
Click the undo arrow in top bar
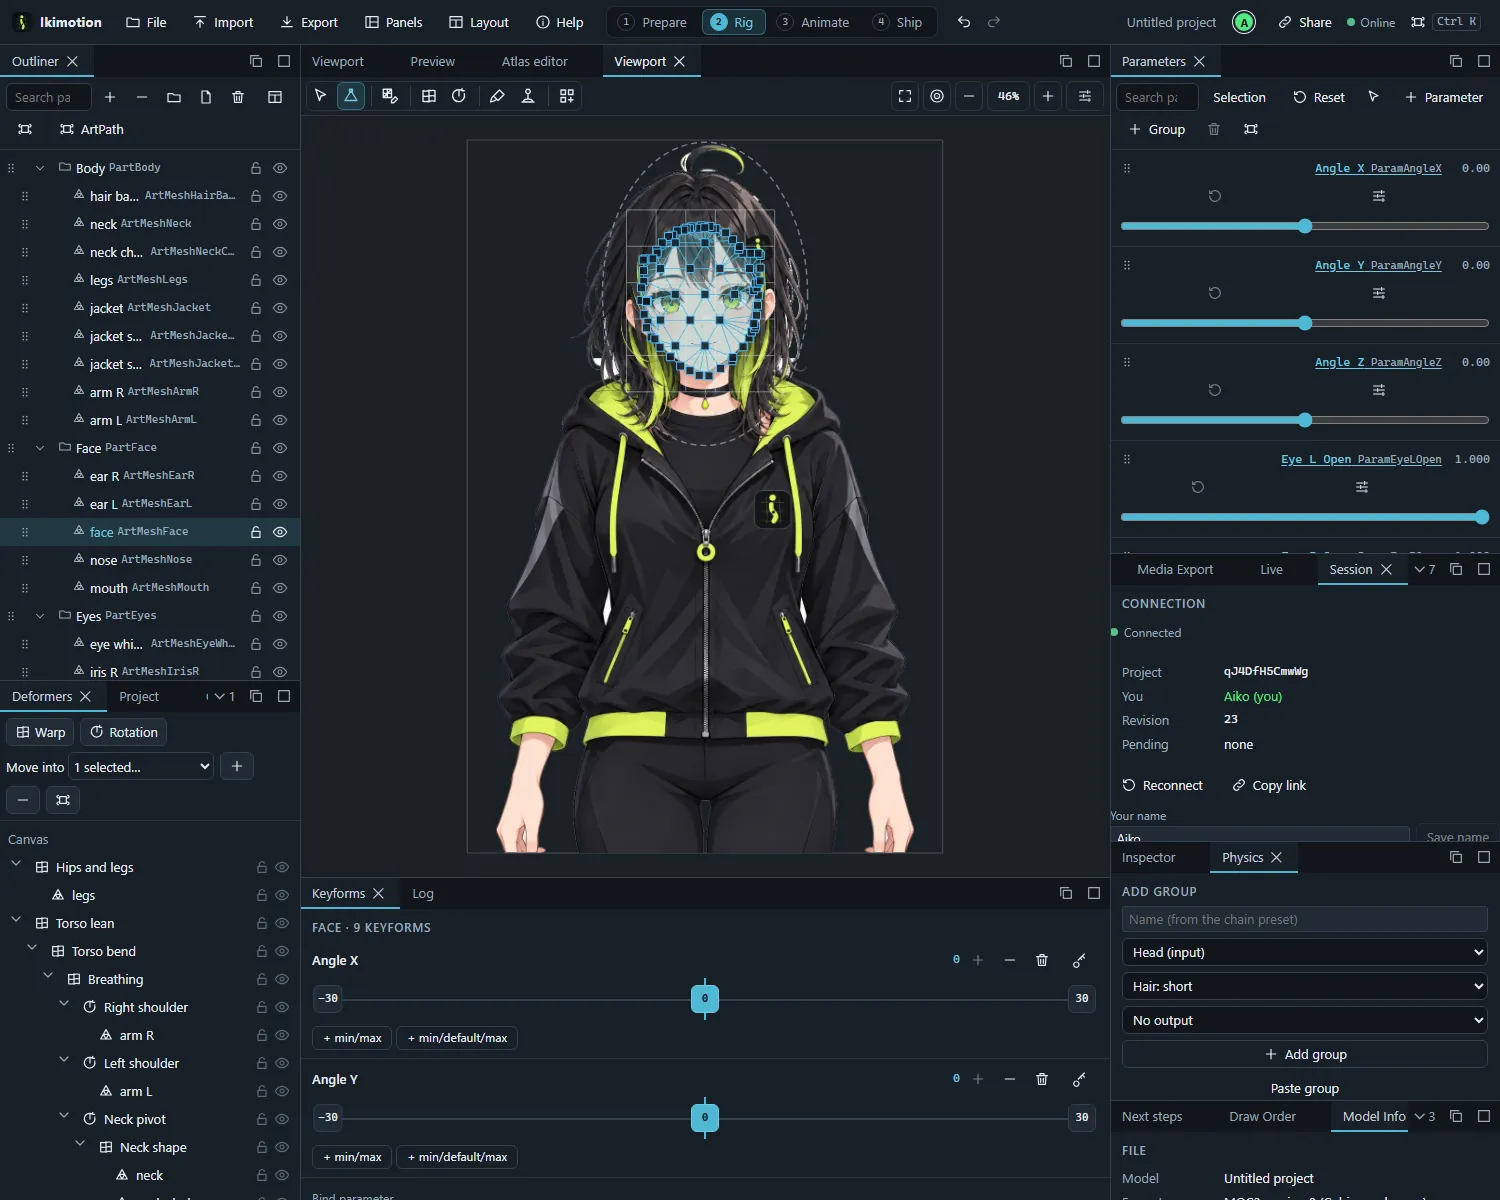(964, 22)
